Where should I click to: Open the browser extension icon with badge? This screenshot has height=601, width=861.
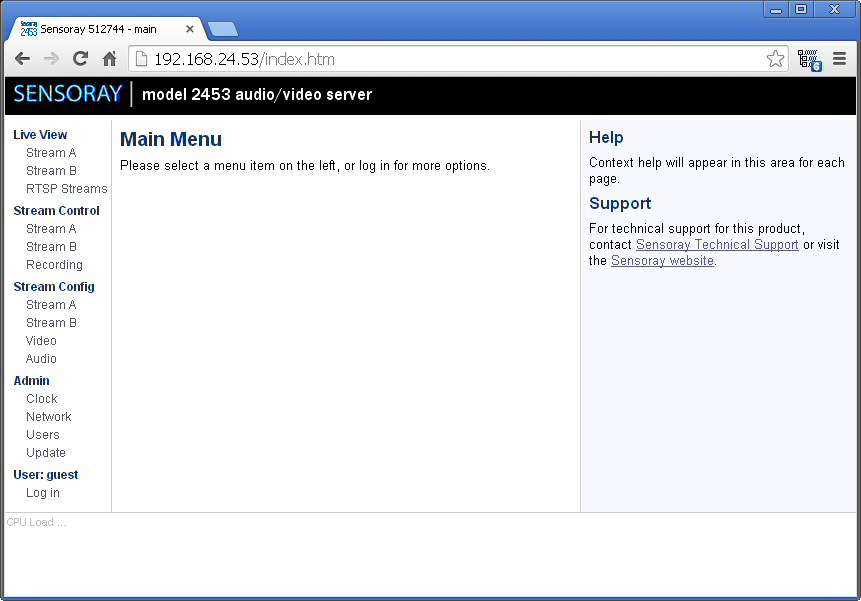810,60
